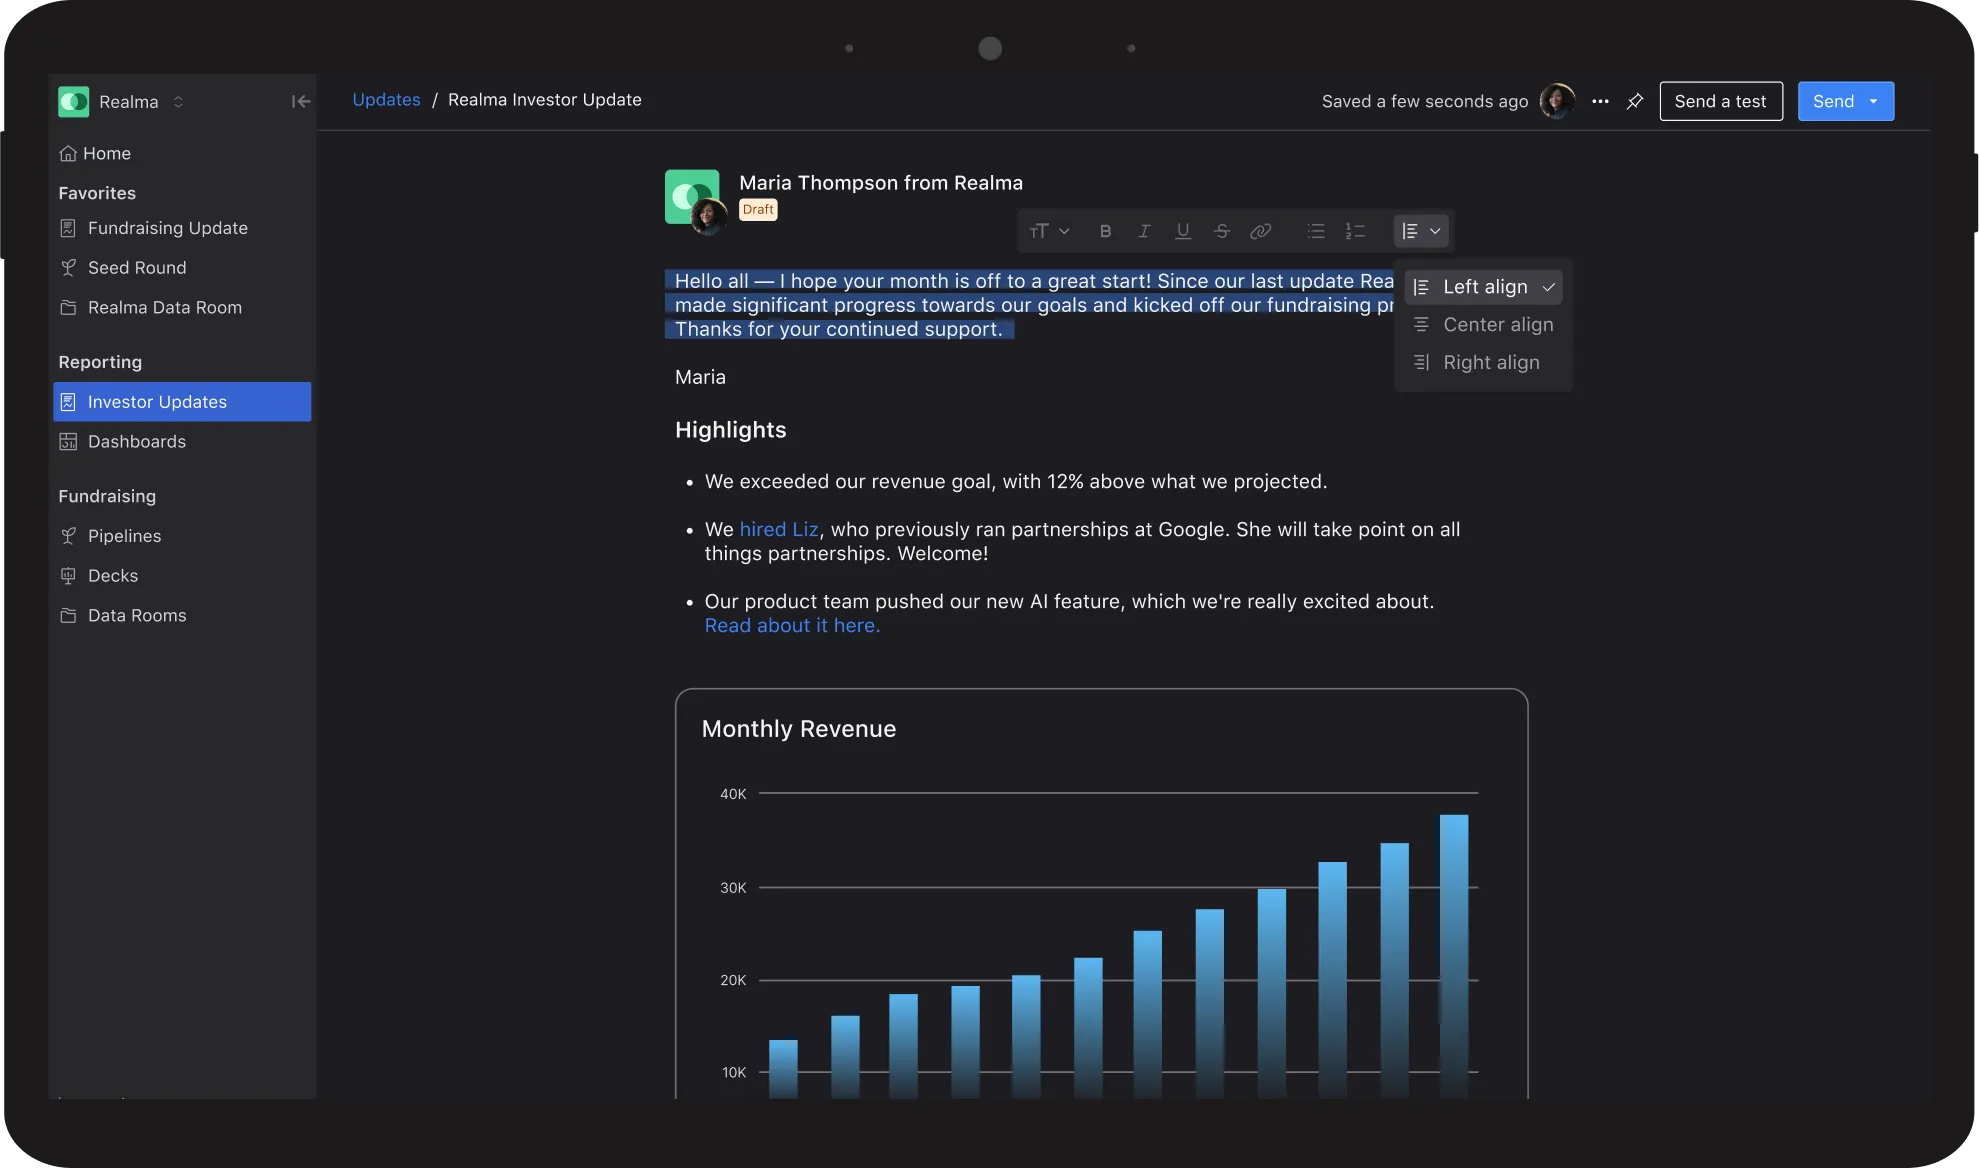Open the text size dropdown
The height and width of the screenshot is (1168, 1979).
click(x=1049, y=231)
